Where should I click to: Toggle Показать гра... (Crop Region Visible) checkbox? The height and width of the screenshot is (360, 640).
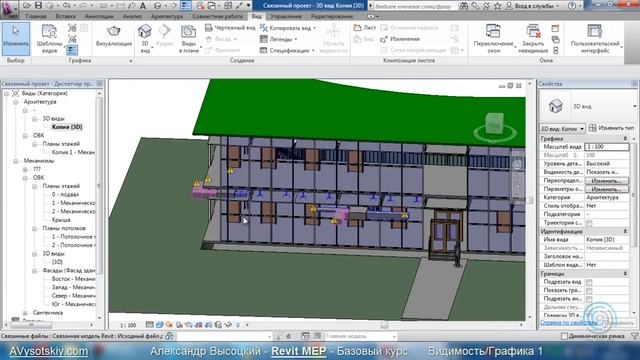(589, 291)
